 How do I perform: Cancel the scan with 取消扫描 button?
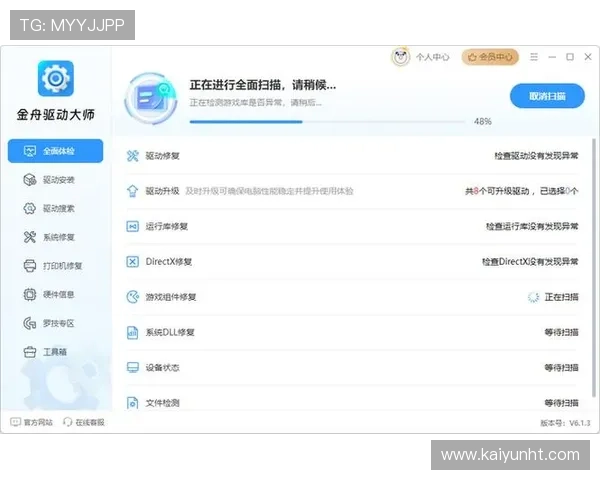[547, 96]
